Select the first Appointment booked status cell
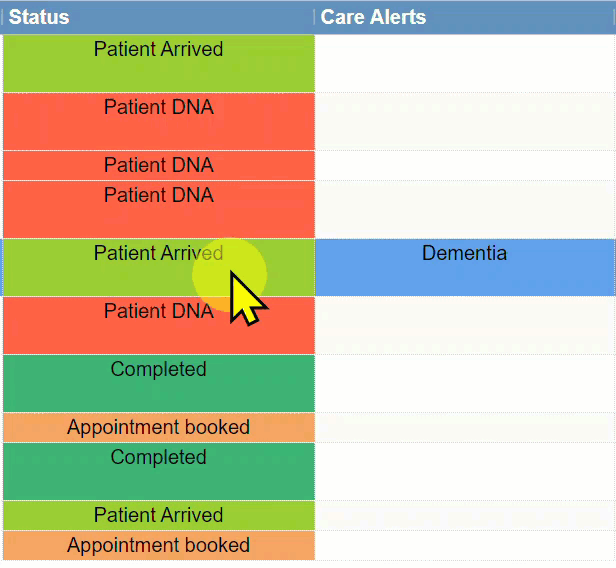 point(158,427)
